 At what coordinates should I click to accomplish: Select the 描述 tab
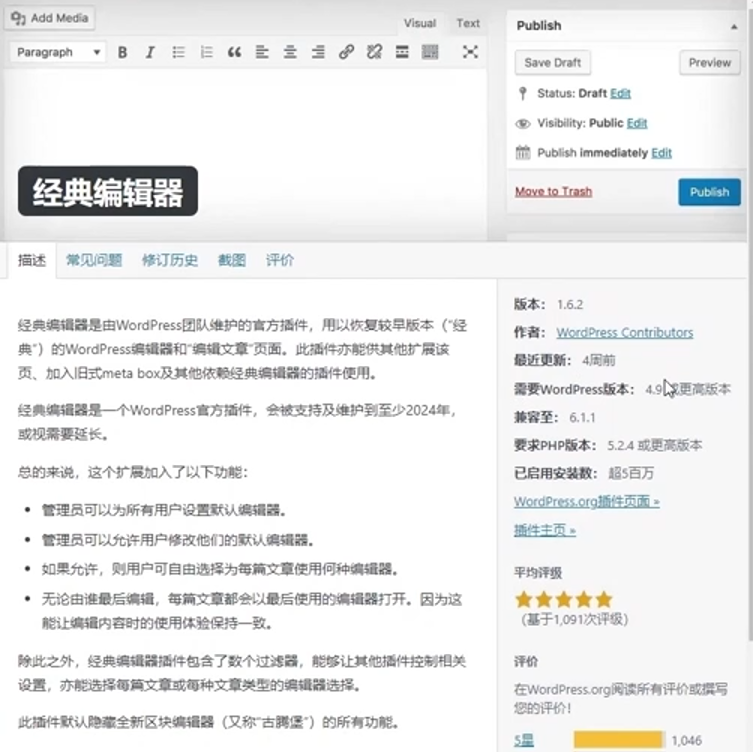(x=32, y=261)
